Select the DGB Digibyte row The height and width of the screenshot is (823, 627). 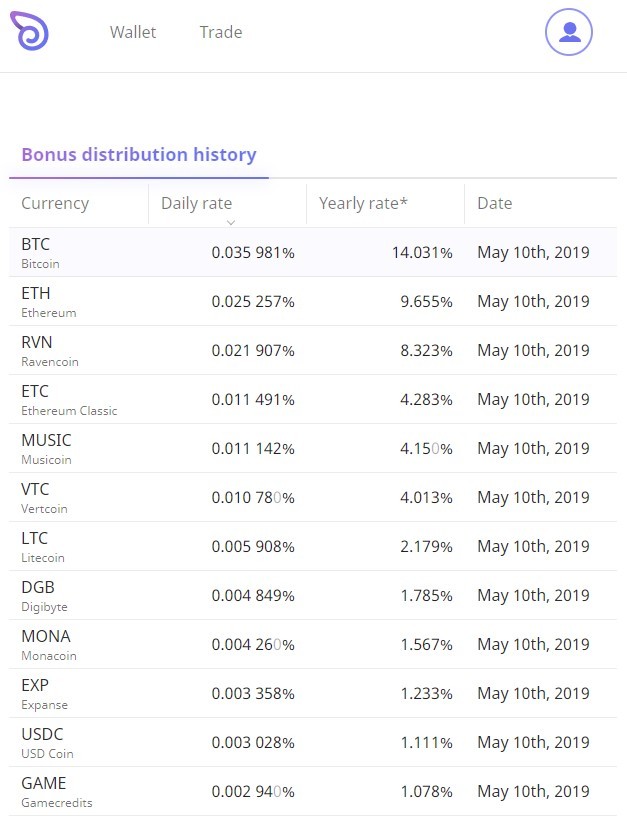313,595
